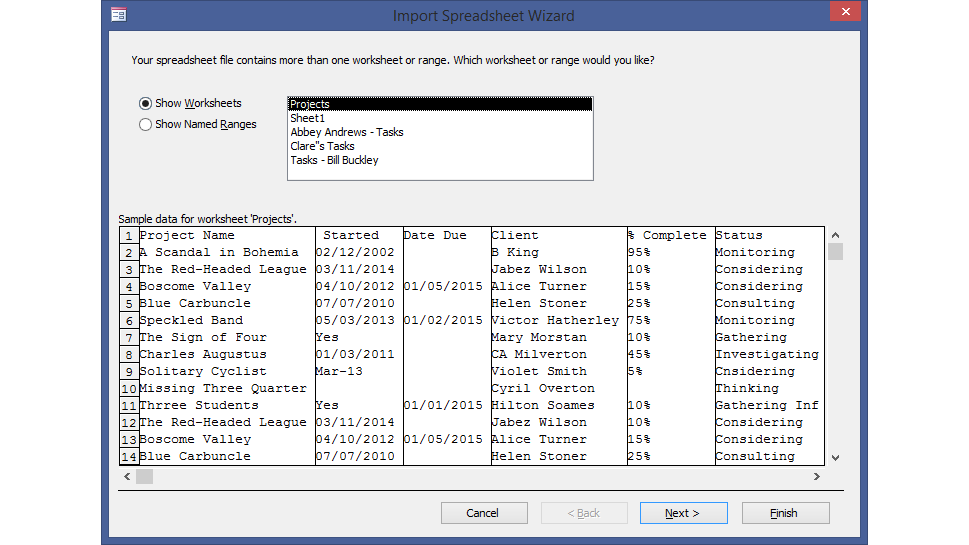Click the 'Started' header cell

pos(359,235)
